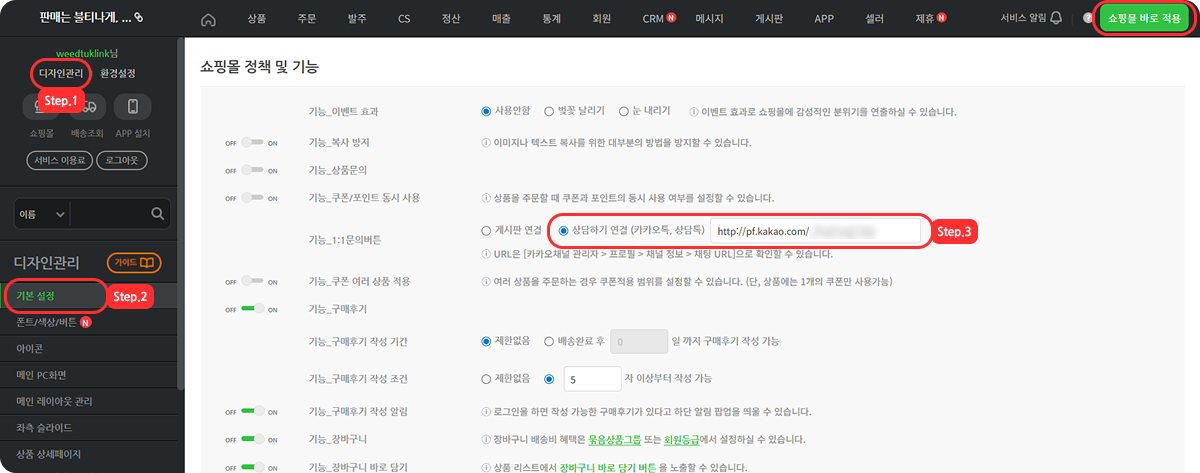This screenshot has height=473, width=1200.
Task: Click info icon beside 장바구니 배송비 혜택 text
Action: point(486,439)
